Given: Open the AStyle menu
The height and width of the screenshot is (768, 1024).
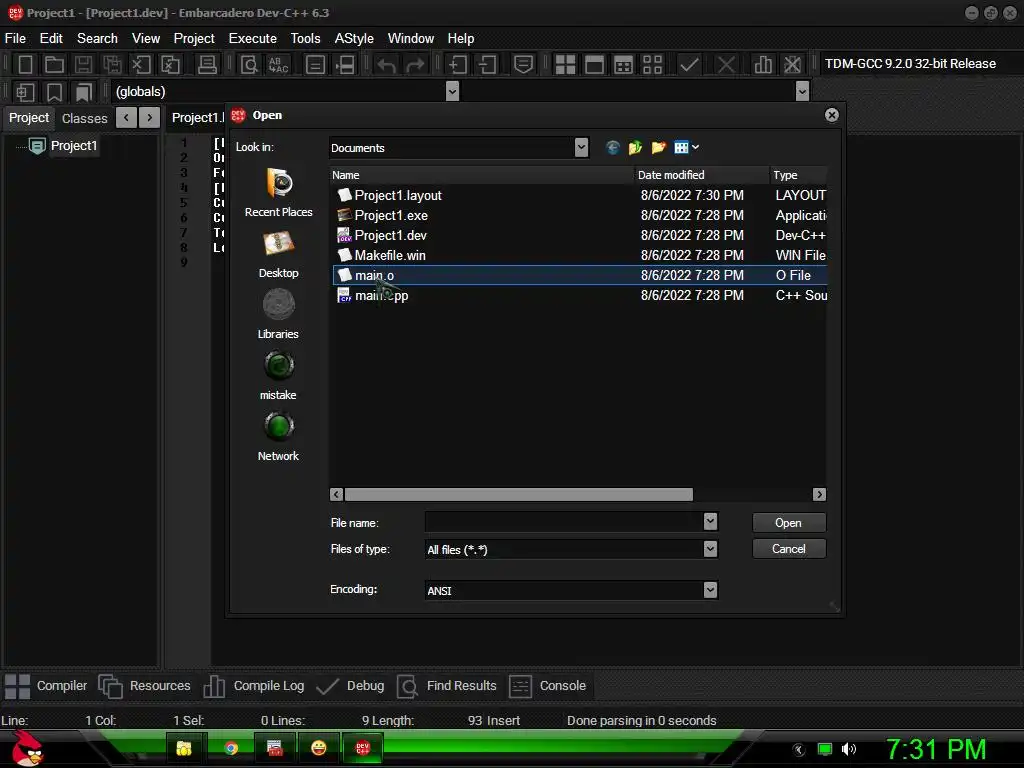Looking at the screenshot, I should tap(354, 39).
